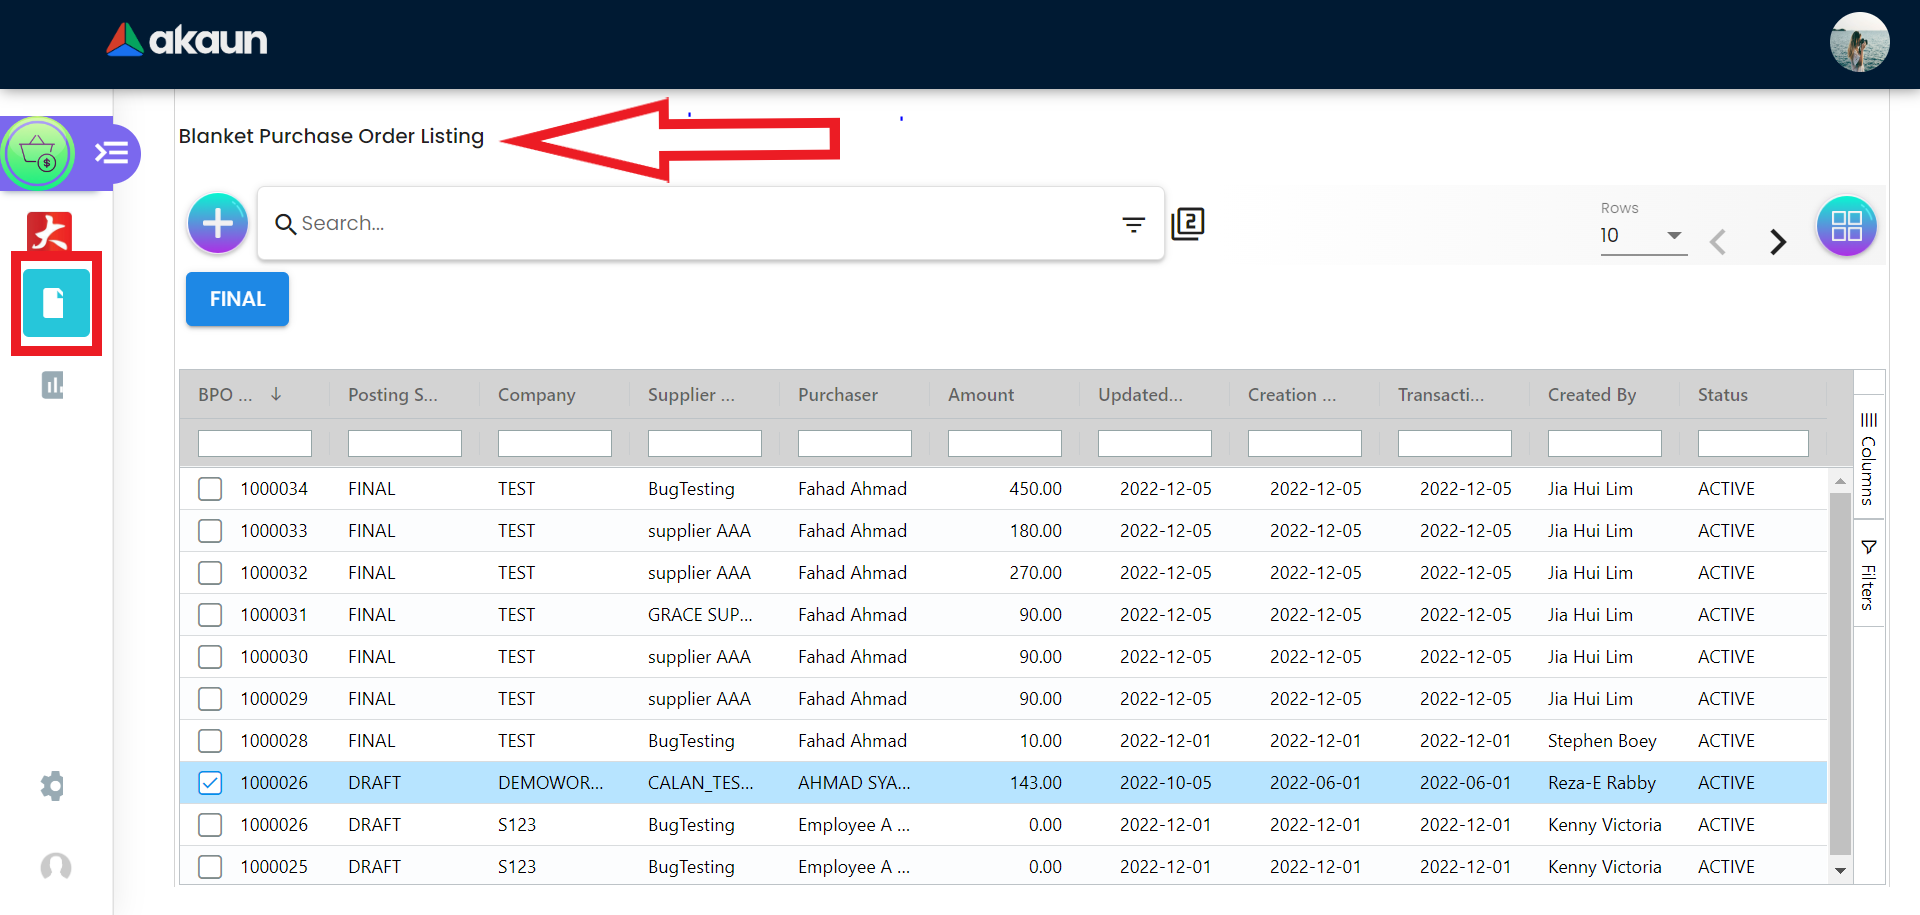Uncheck the selected DEMOWOR row checkbox
This screenshot has width=1920, height=915.
[x=210, y=783]
